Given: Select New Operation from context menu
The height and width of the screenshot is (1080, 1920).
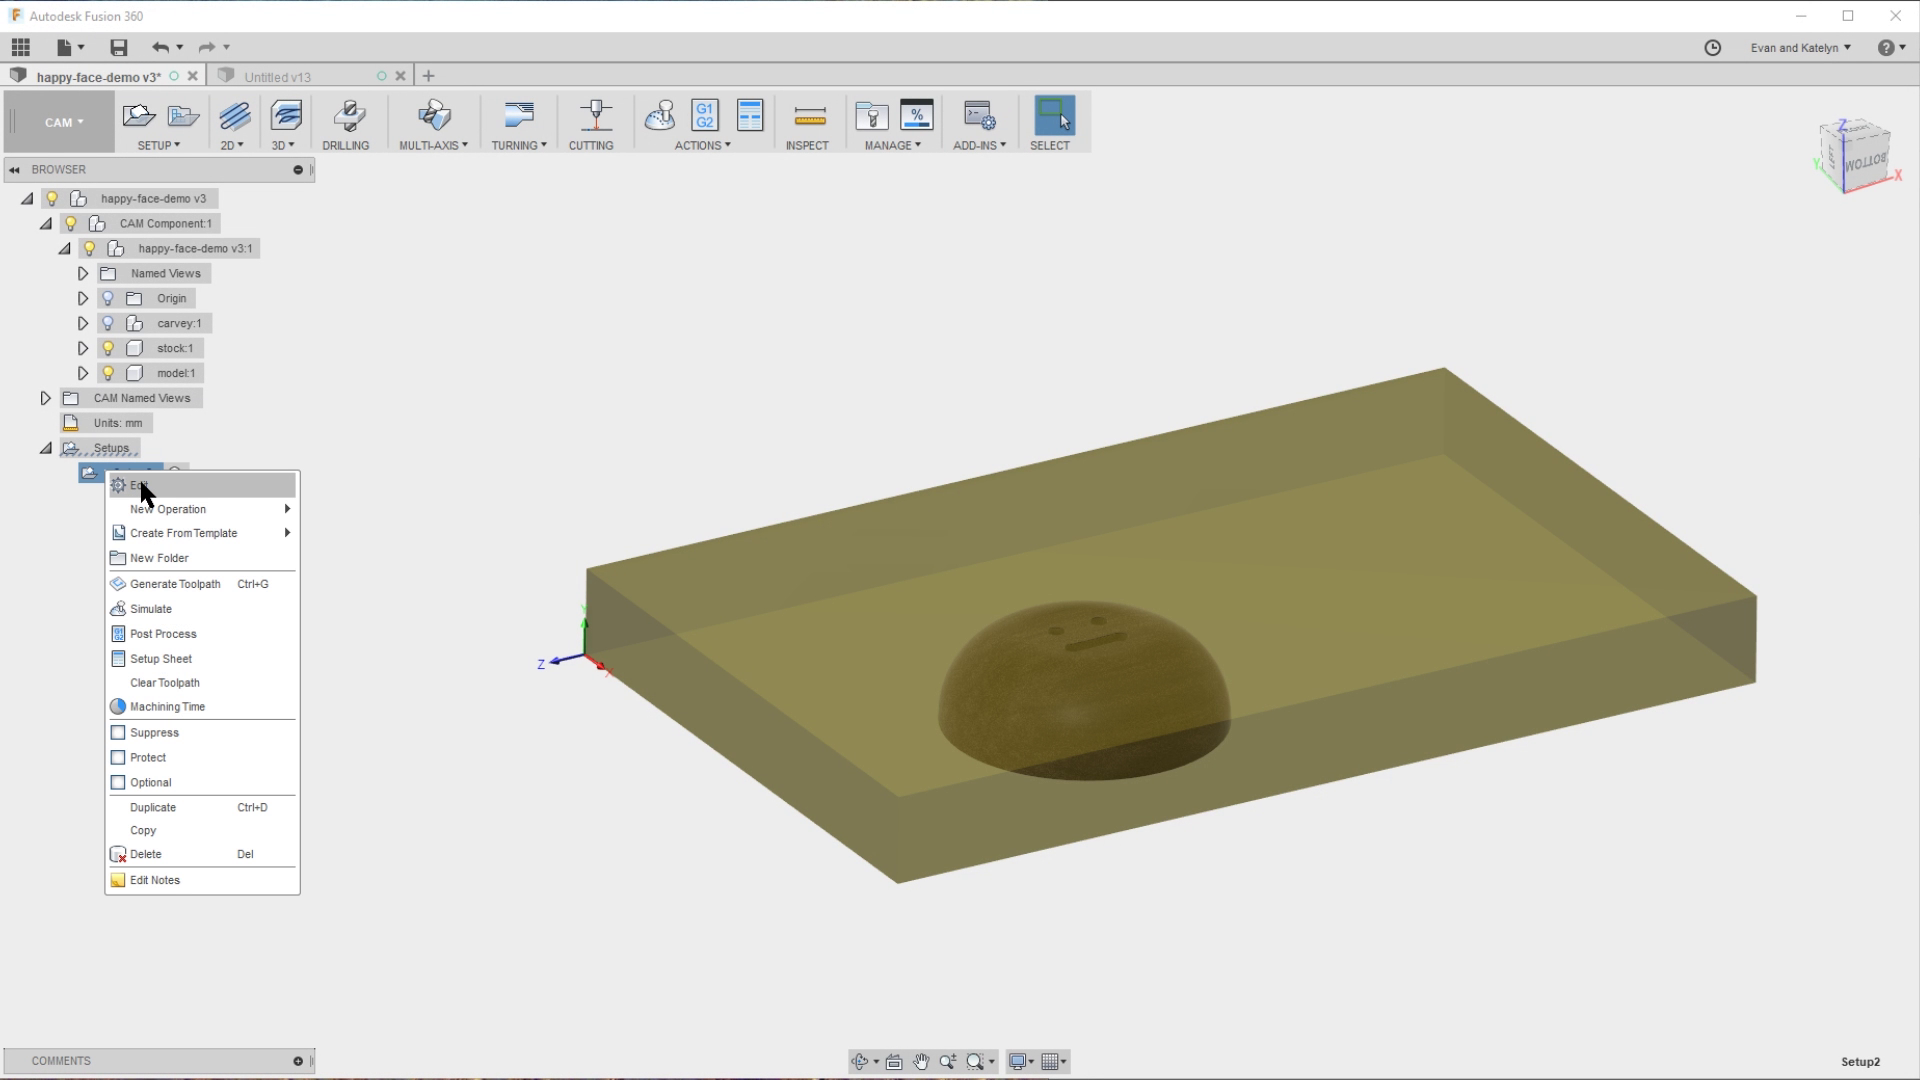Looking at the screenshot, I should pyautogui.click(x=167, y=508).
